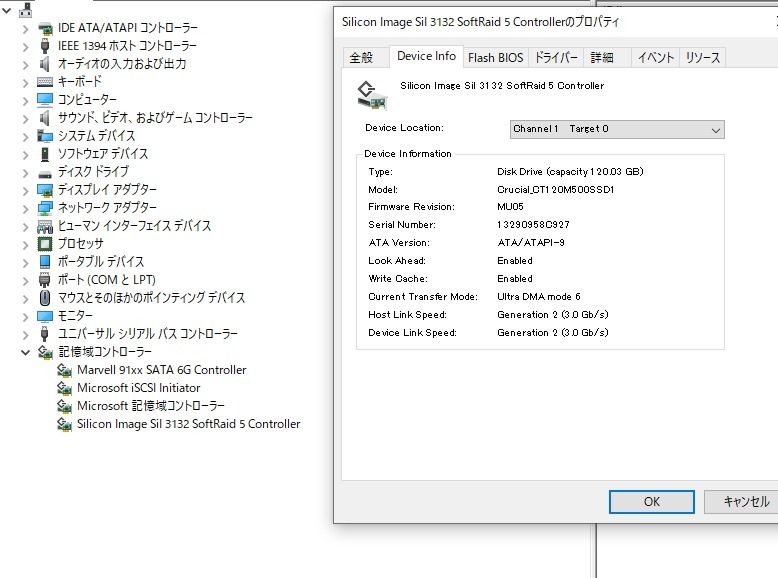The height and width of the screenshot is (578, 778).
Task: Select the ユニバーサル シリアル バス コントローラー row
Action: tap(148, 334)
